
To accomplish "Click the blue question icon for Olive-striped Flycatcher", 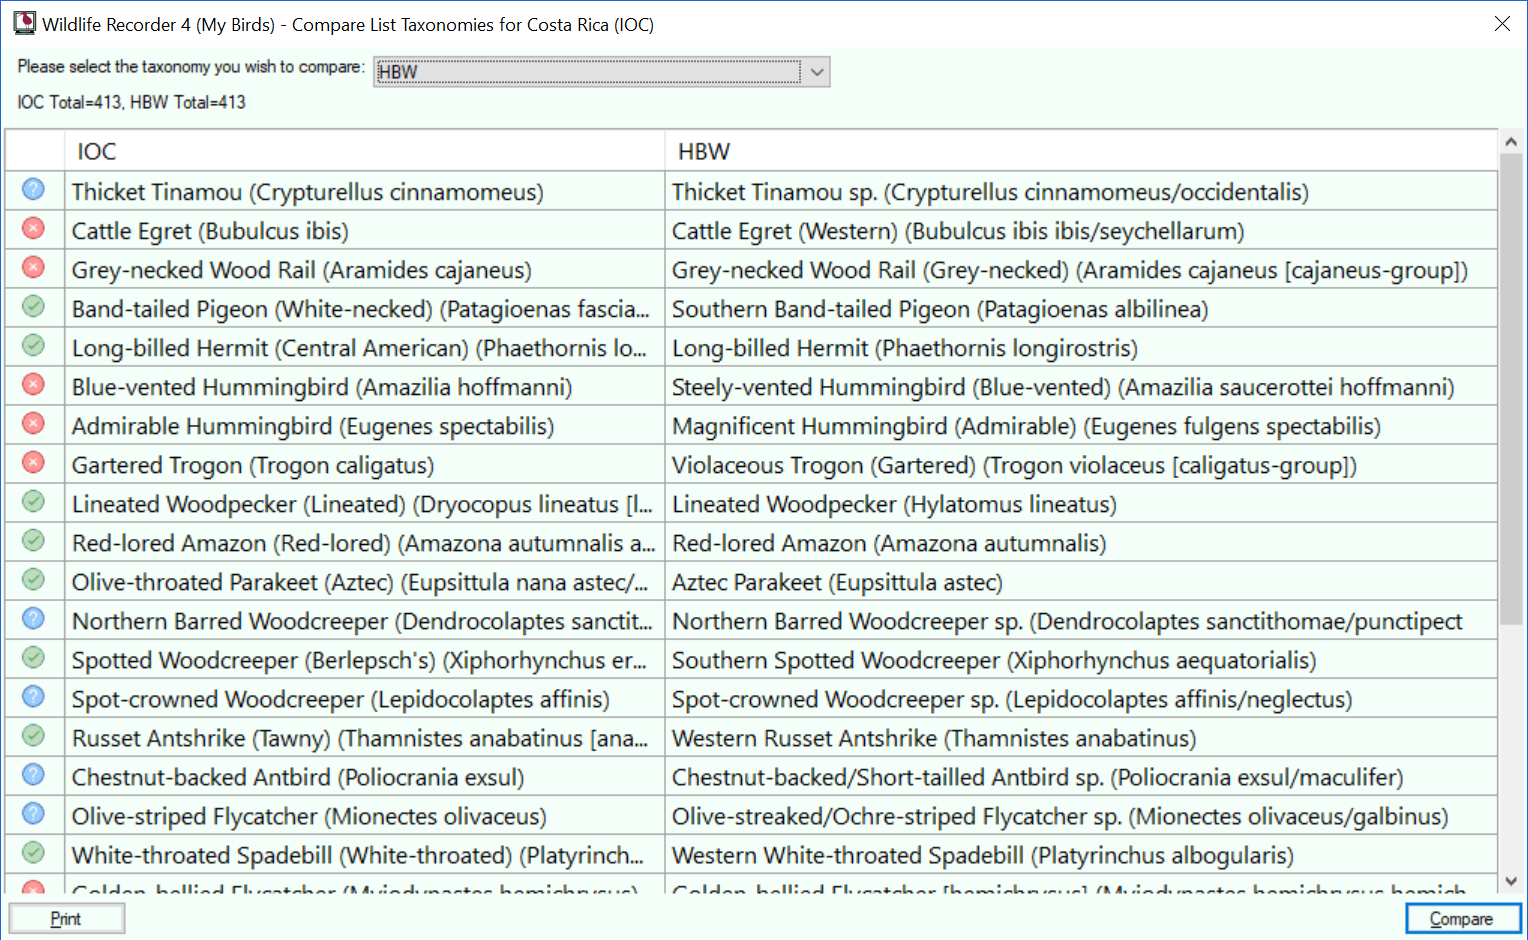I will tap(33, 813).
